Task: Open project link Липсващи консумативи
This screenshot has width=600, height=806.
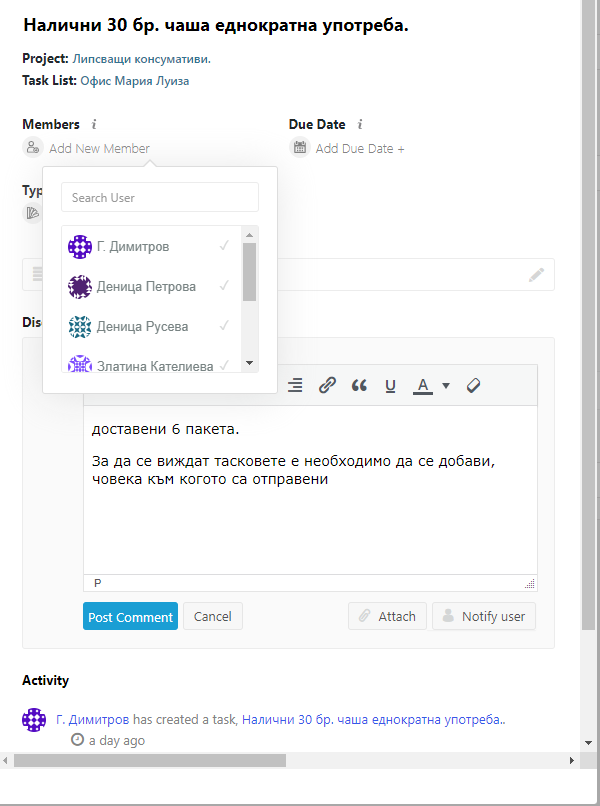Action: 141,59
